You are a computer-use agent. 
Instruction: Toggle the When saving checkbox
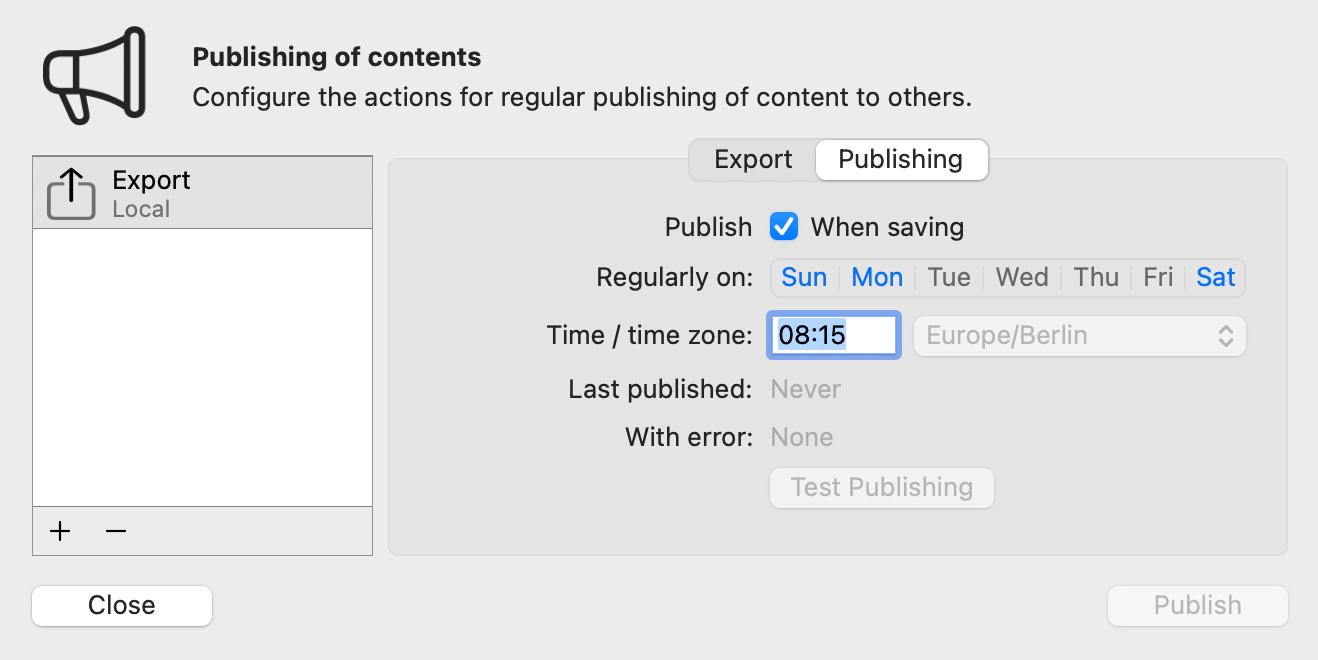coord(784,227)
